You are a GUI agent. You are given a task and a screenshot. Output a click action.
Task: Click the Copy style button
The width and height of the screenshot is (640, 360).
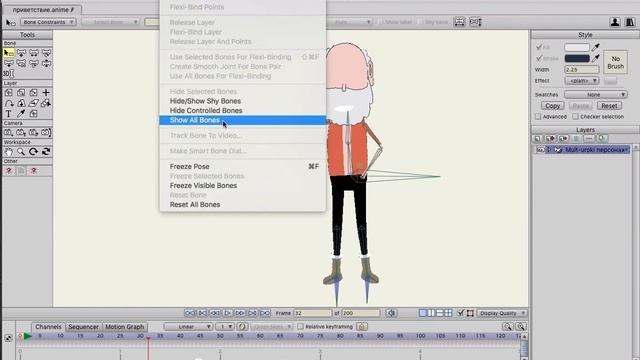pos(553,106)
